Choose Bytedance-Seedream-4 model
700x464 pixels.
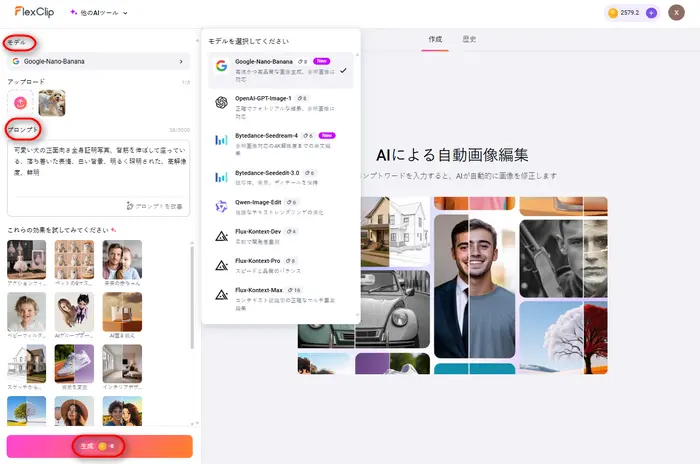click(x=280, y=144)
